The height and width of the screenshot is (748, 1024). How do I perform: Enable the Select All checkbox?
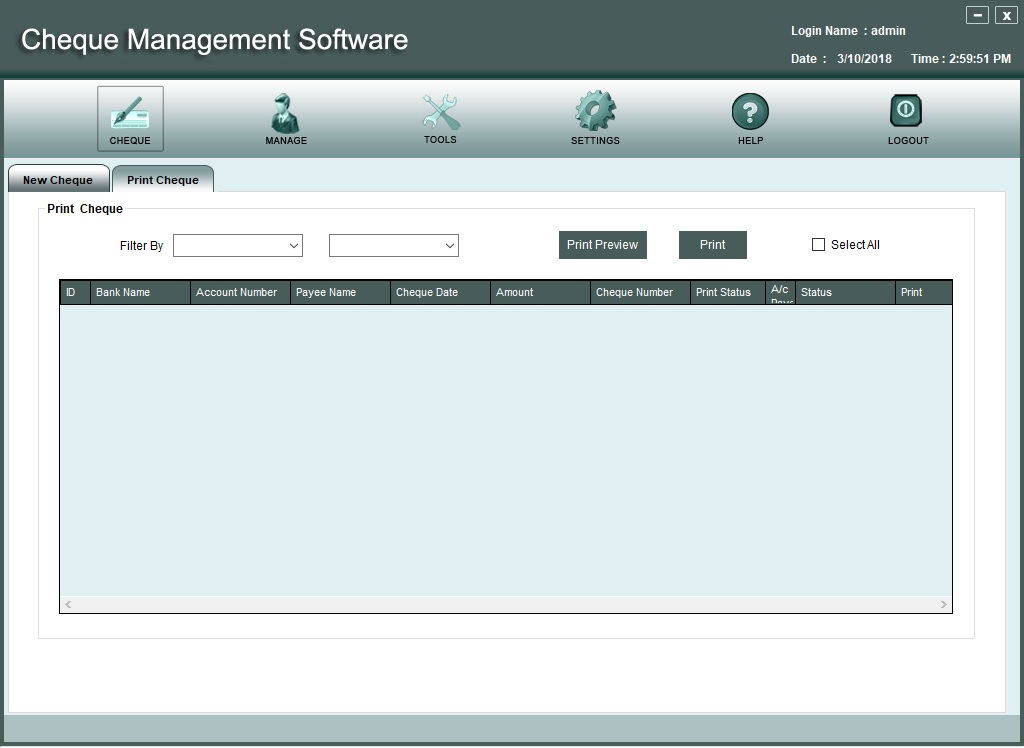pyautogui.click(x=818, y=245)
